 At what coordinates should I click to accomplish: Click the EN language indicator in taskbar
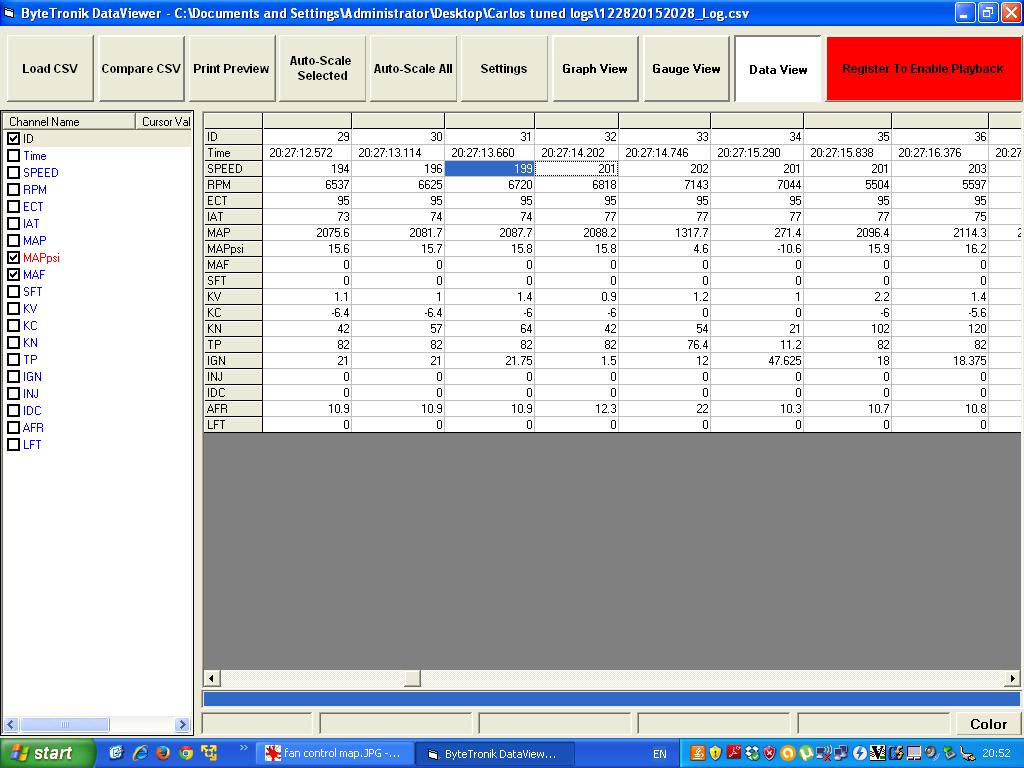coord(660,754)
